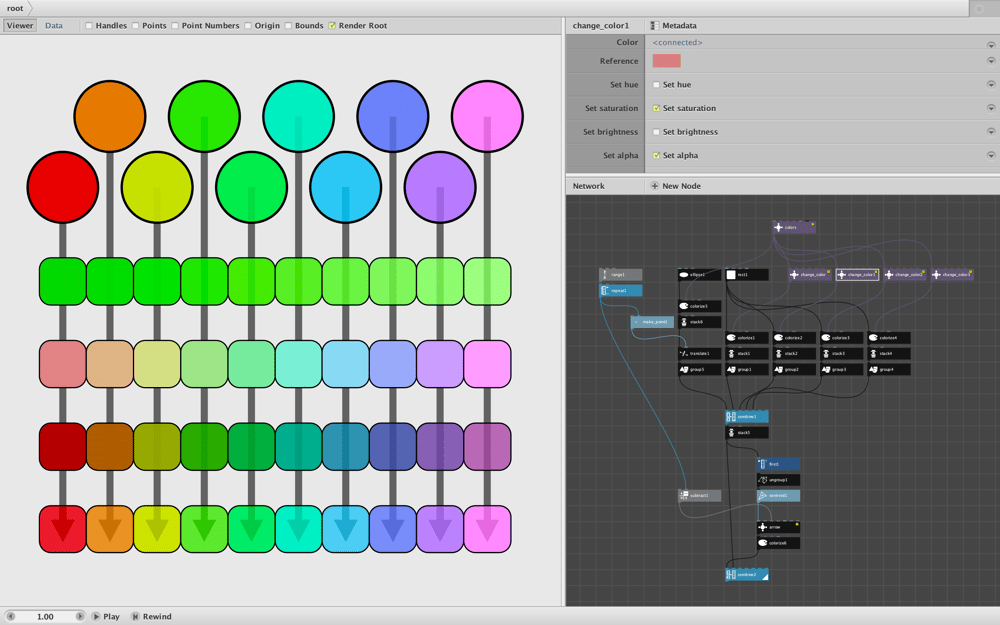The height and width of the screenshot is (625, 1000).
Task: Select the colorize2 node
Action: coord(794,338)
